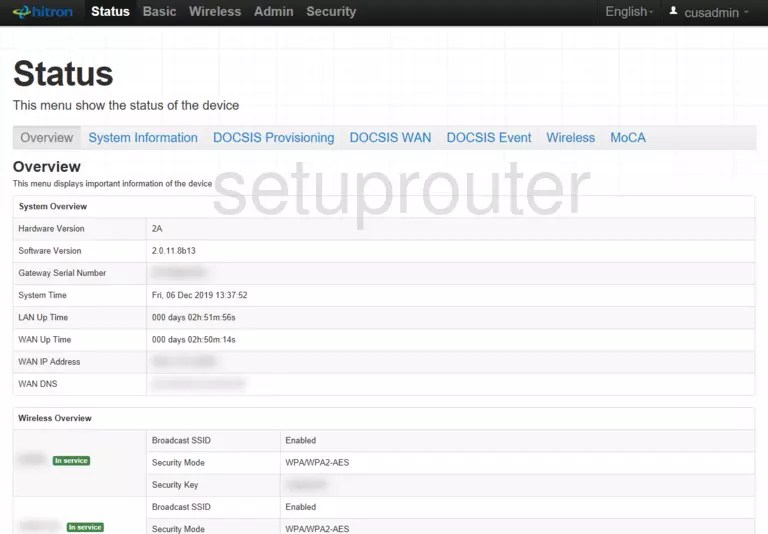
Task: Click the LAN Up Time value
Action: [193, 317]
